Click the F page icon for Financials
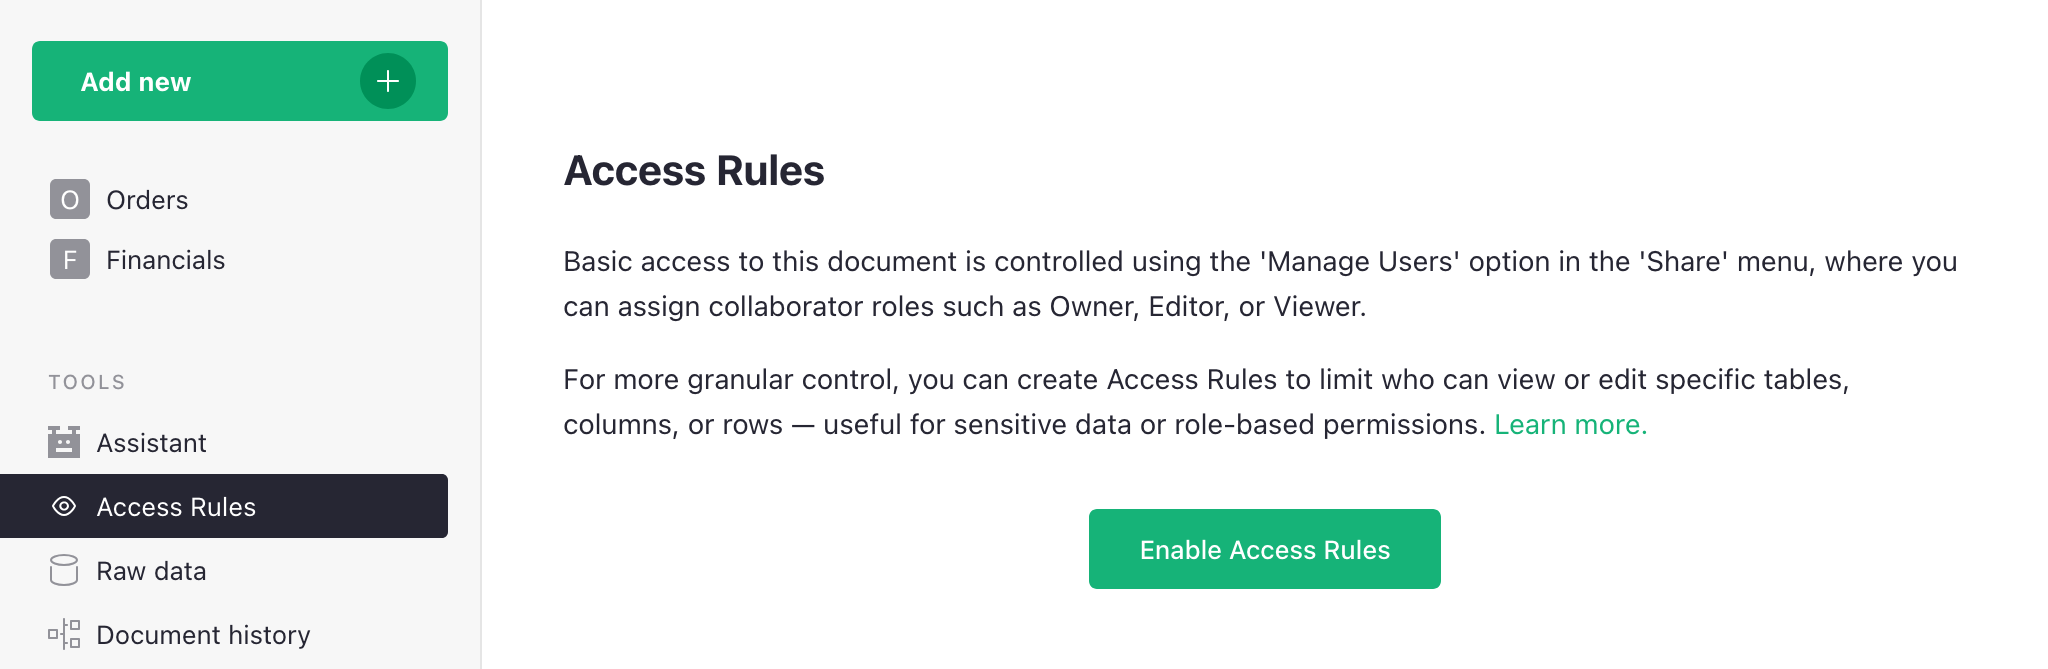Viewport: 2048px width, 669px height. click(69, 259)
